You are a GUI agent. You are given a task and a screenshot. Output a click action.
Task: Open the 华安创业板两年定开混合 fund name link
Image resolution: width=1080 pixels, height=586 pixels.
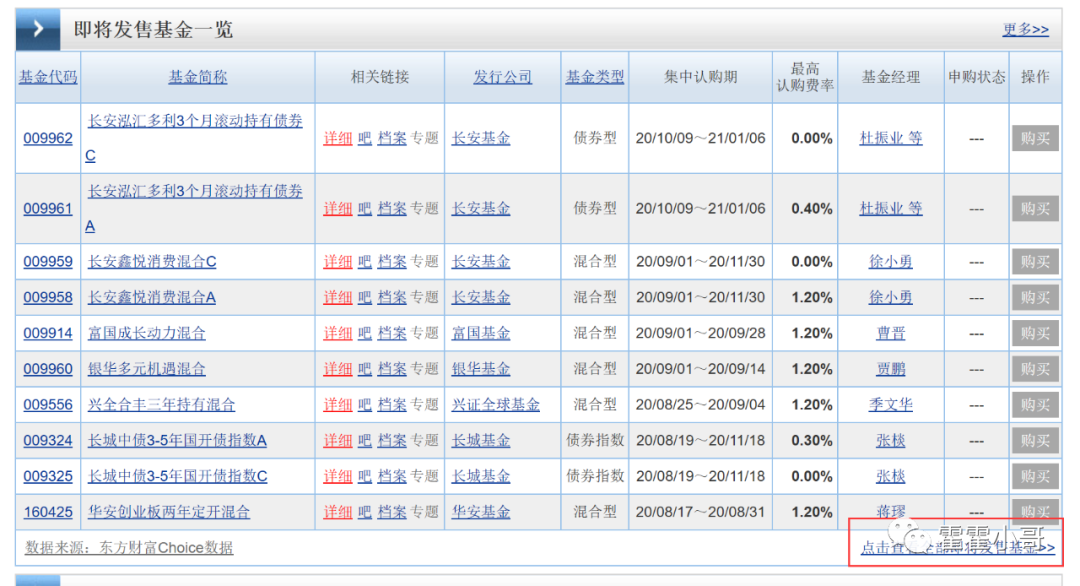click(x=169, y=512)
